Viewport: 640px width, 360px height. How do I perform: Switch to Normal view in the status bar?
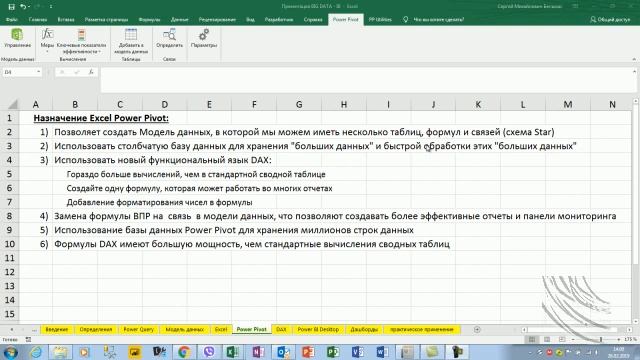[532, 339]
